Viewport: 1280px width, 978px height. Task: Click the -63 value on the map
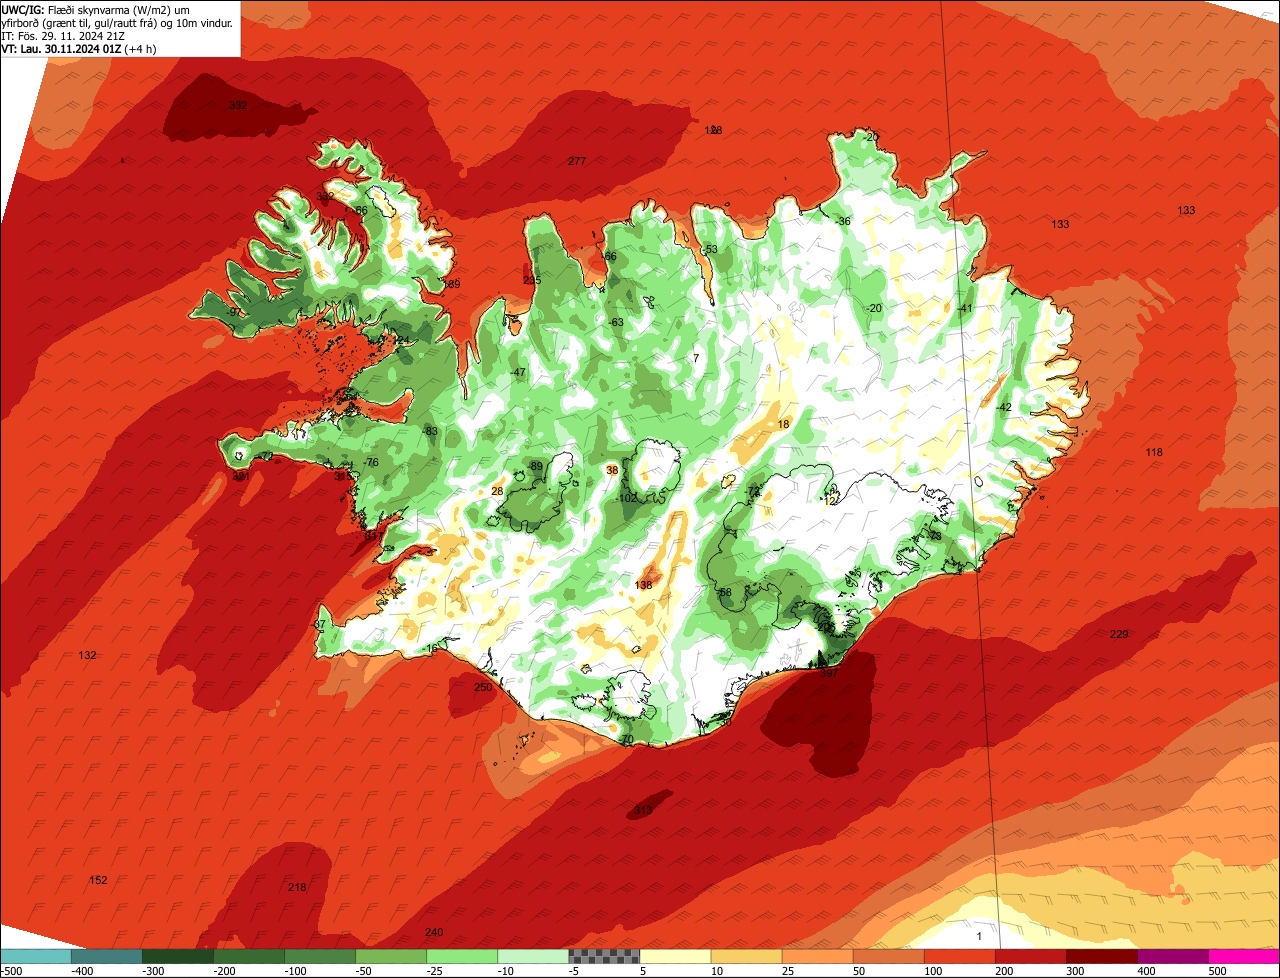point(616,322)
